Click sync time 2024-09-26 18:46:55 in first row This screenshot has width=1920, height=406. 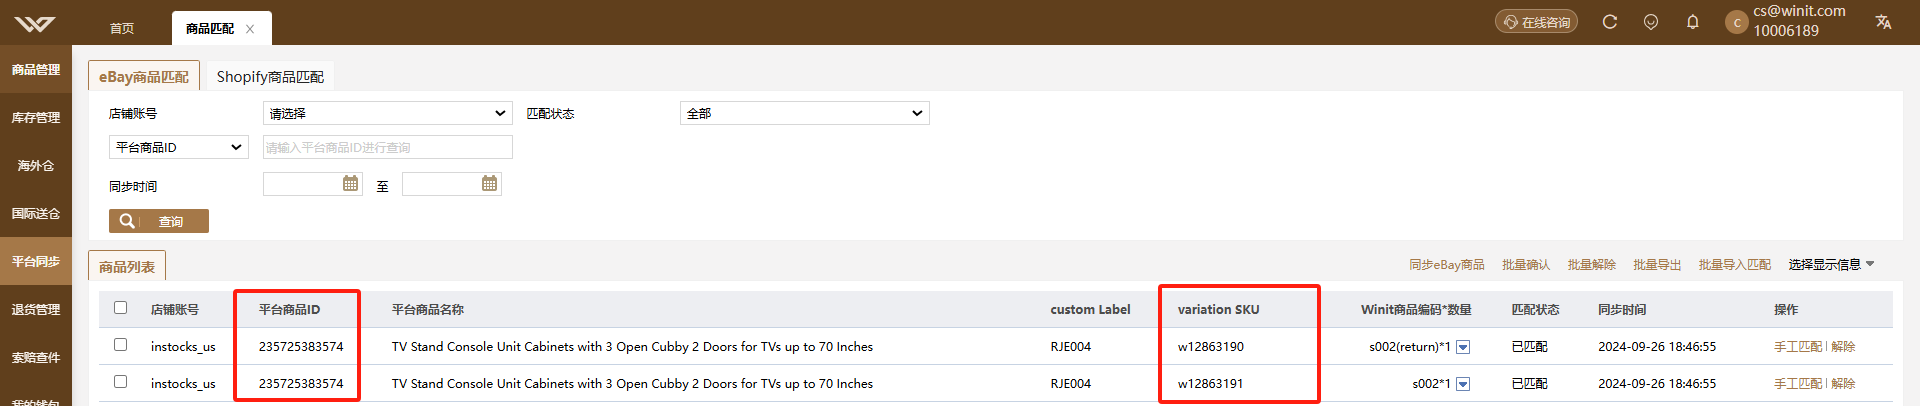[1657, 347]
